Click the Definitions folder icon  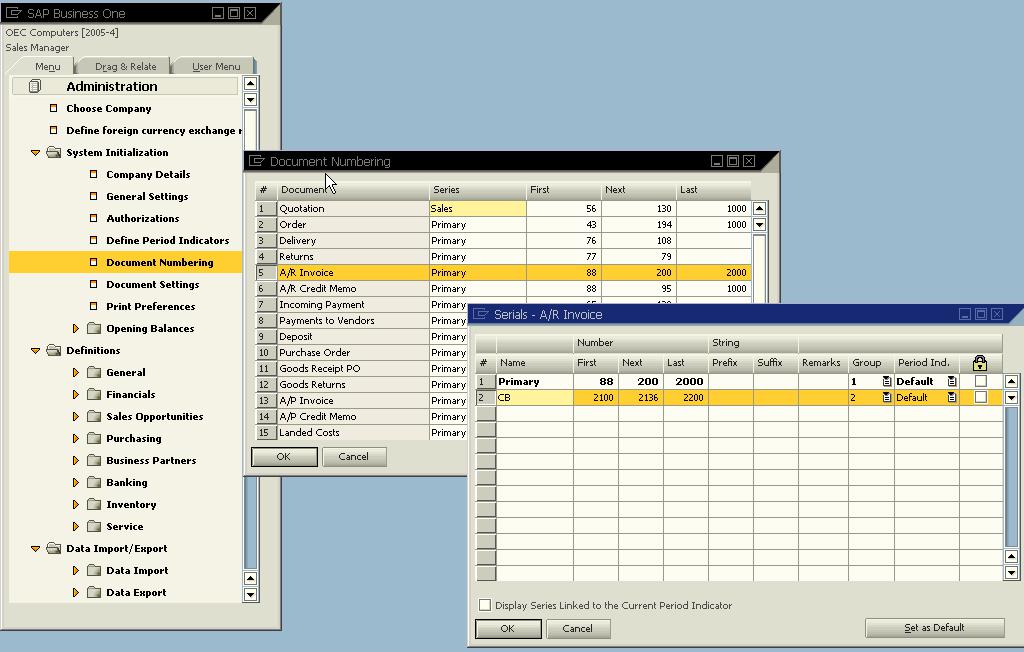pyautogui.click(x=54, y=350)
